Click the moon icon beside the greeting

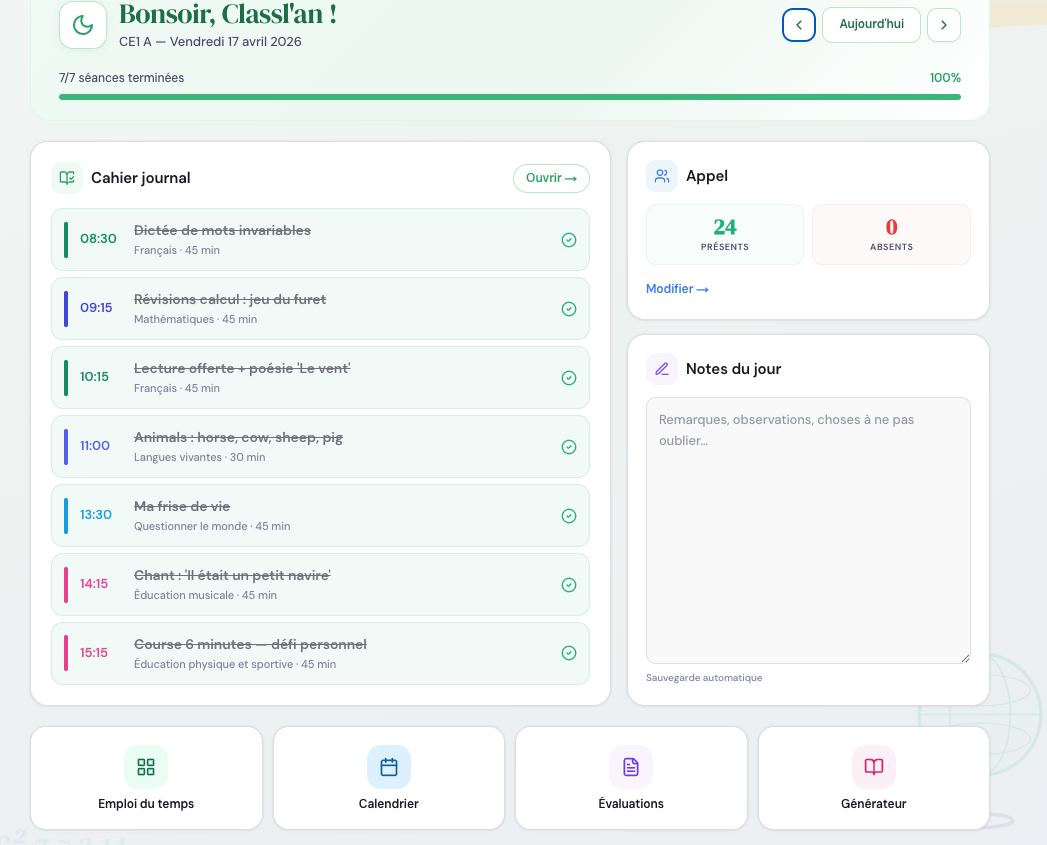83,25
